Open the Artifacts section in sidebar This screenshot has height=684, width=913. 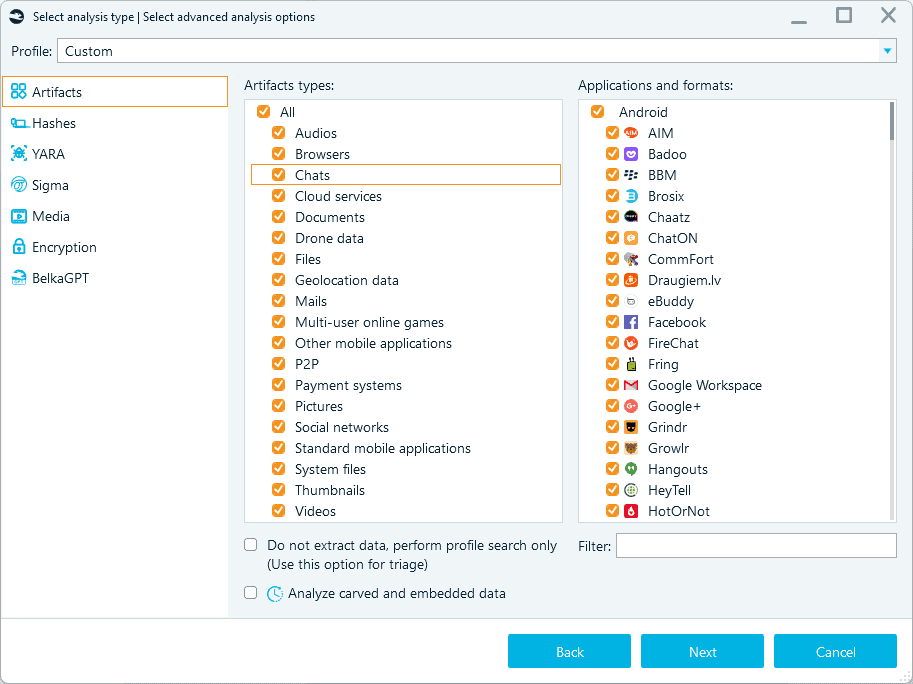coord(115,92)
